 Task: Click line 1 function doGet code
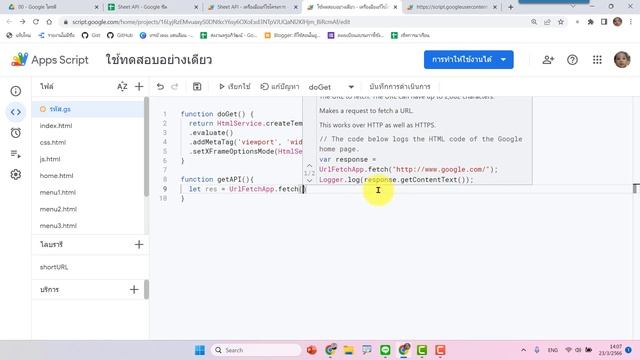[217, 114]
